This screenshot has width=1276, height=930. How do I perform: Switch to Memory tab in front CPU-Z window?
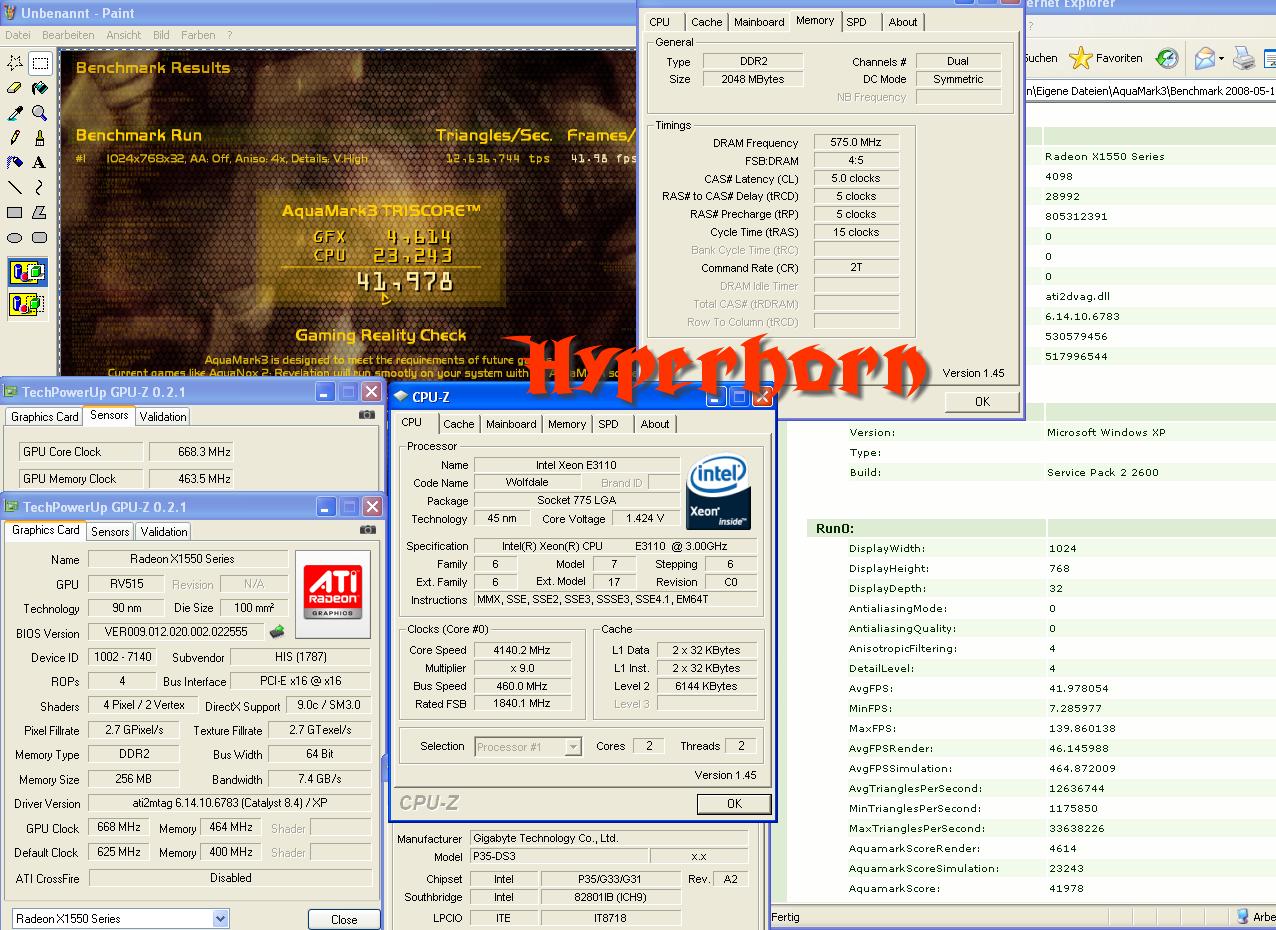[x=566, y=424]
